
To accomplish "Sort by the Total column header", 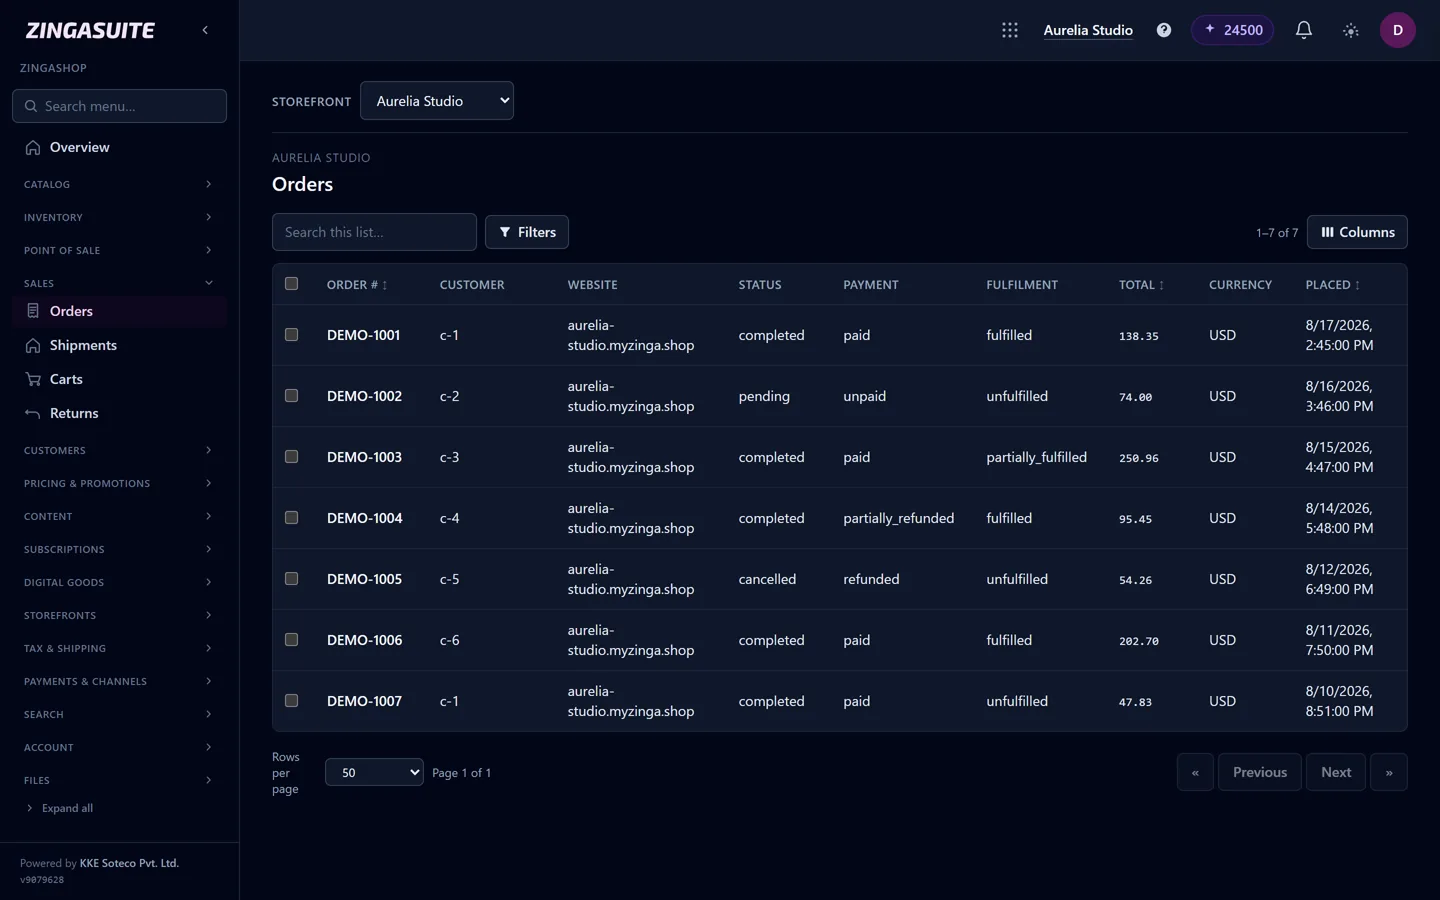I will [1141, 285].
